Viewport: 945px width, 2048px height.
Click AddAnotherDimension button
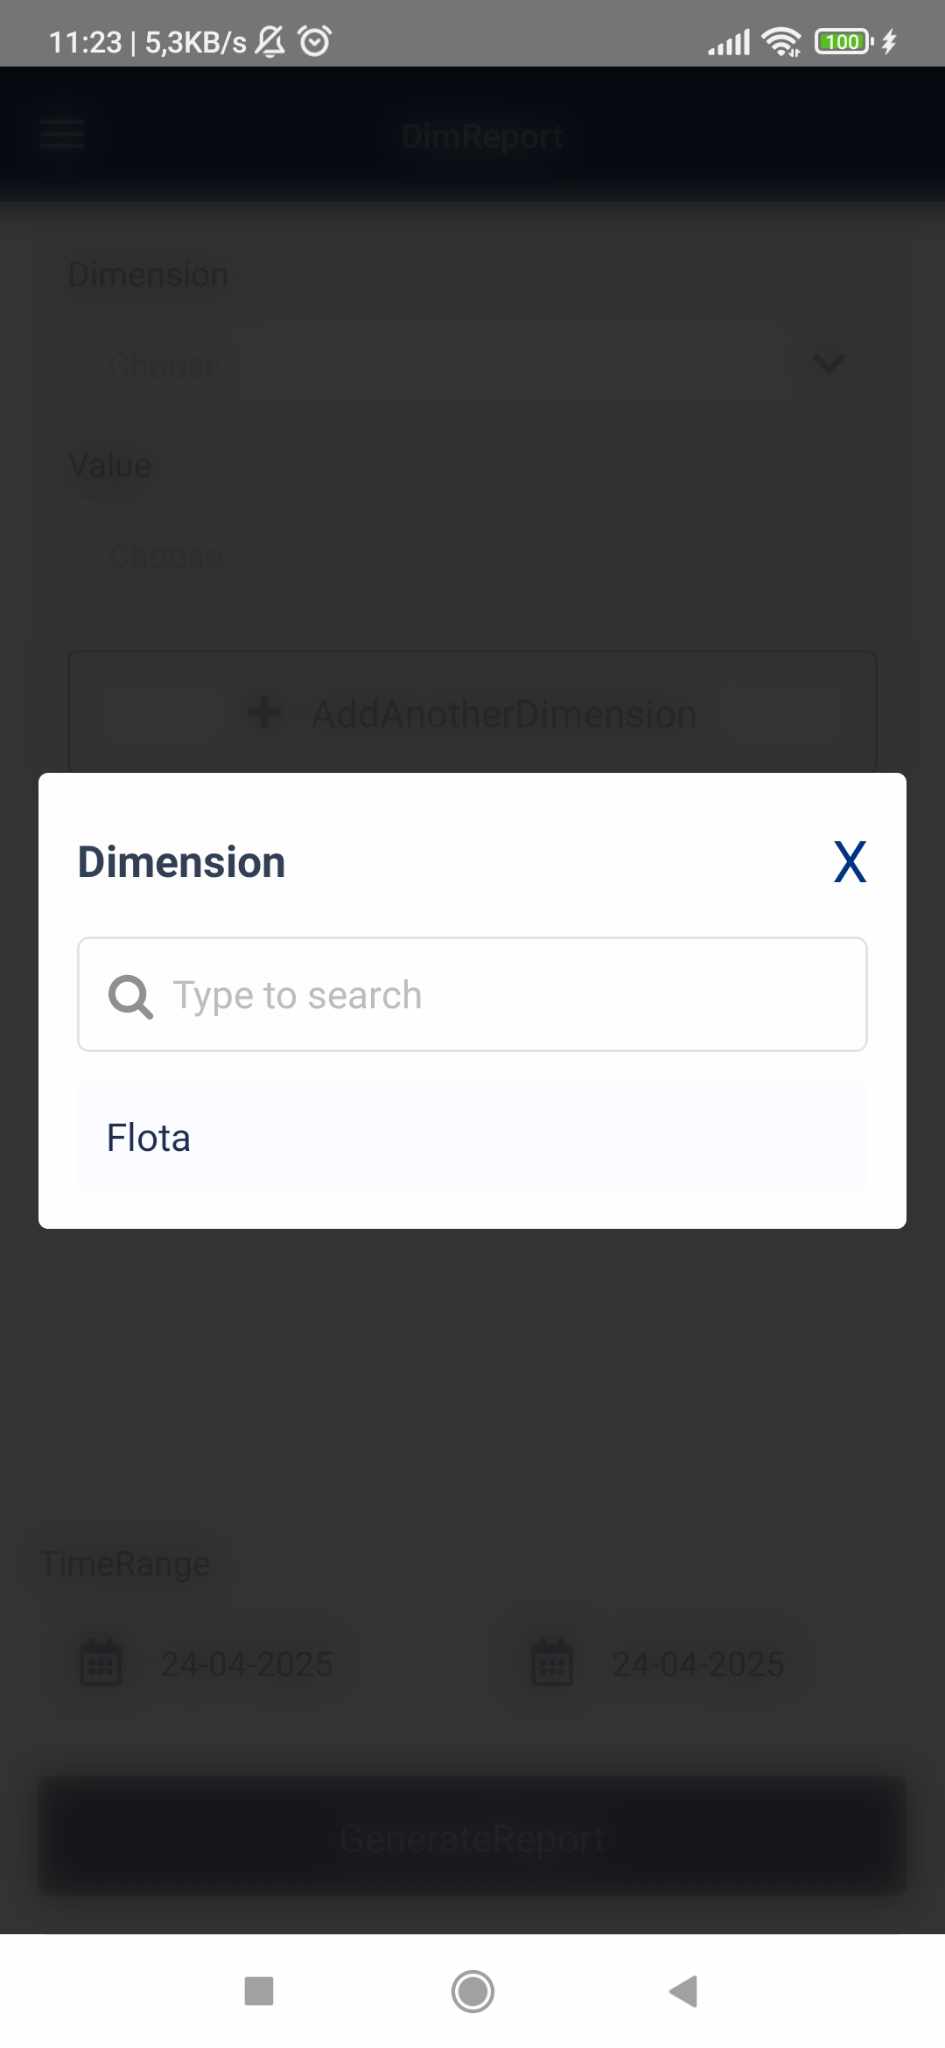(x=472, y=713)
